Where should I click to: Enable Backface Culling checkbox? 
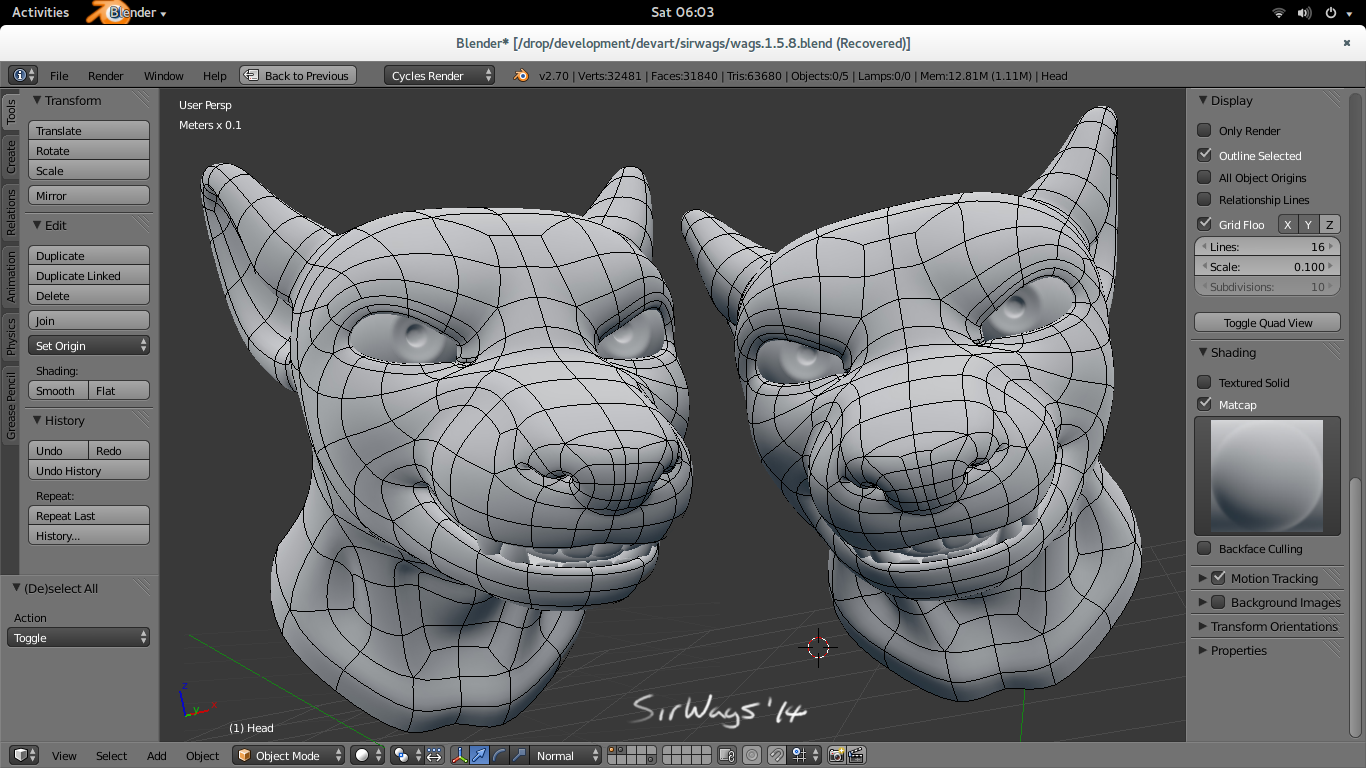[x=1204, y=549]
